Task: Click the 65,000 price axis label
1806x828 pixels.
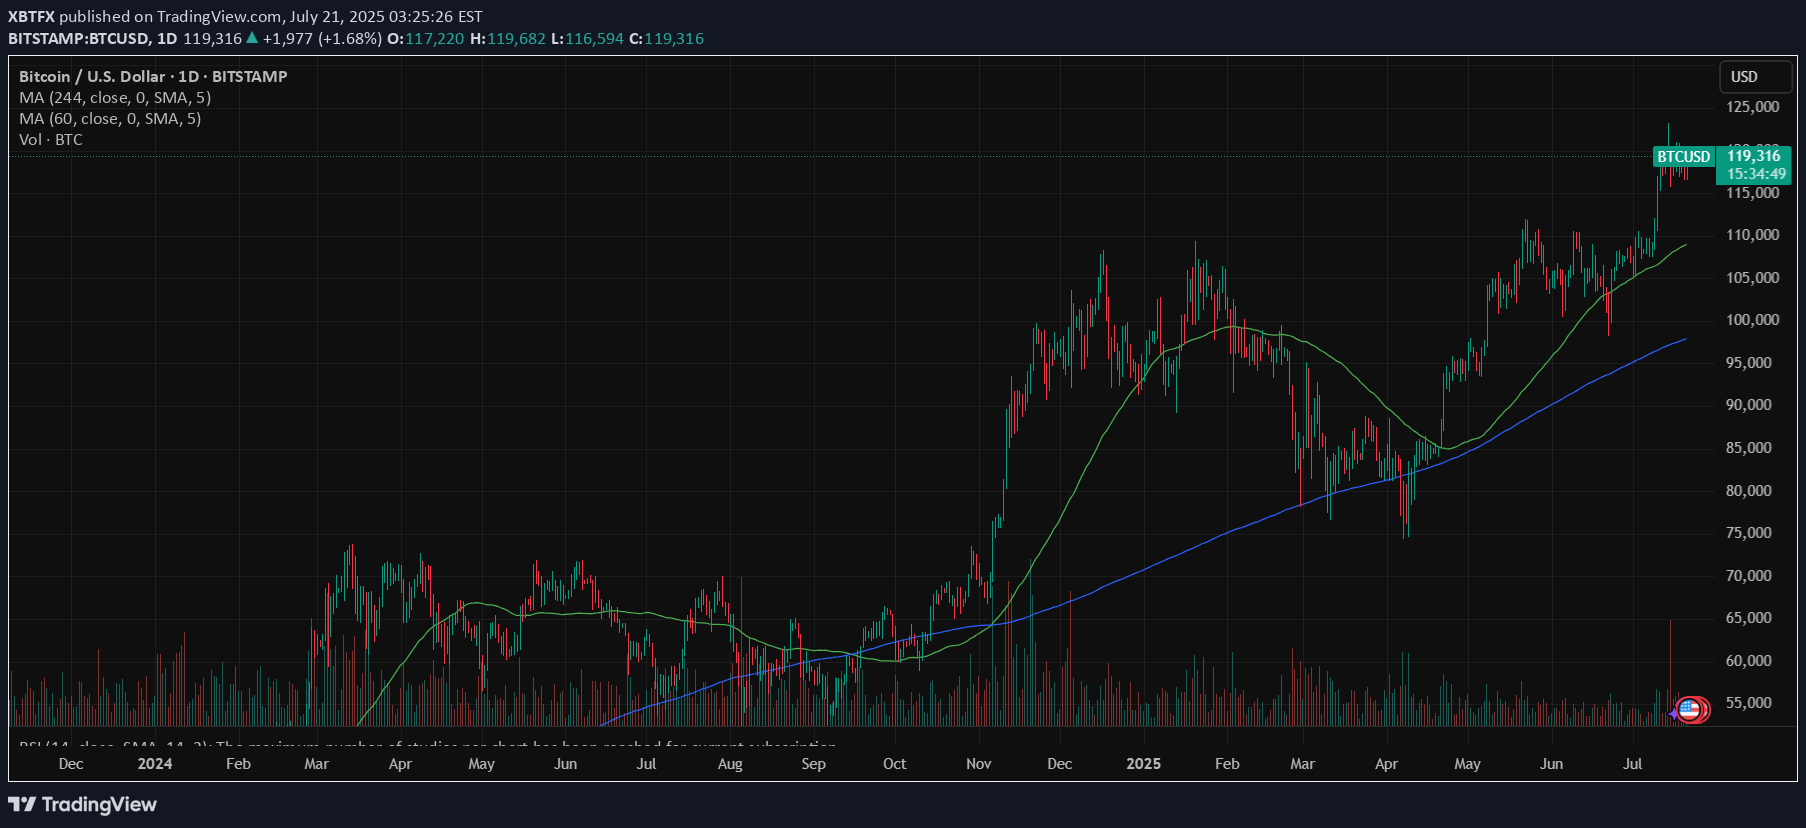Action: tap(1749, 618)
